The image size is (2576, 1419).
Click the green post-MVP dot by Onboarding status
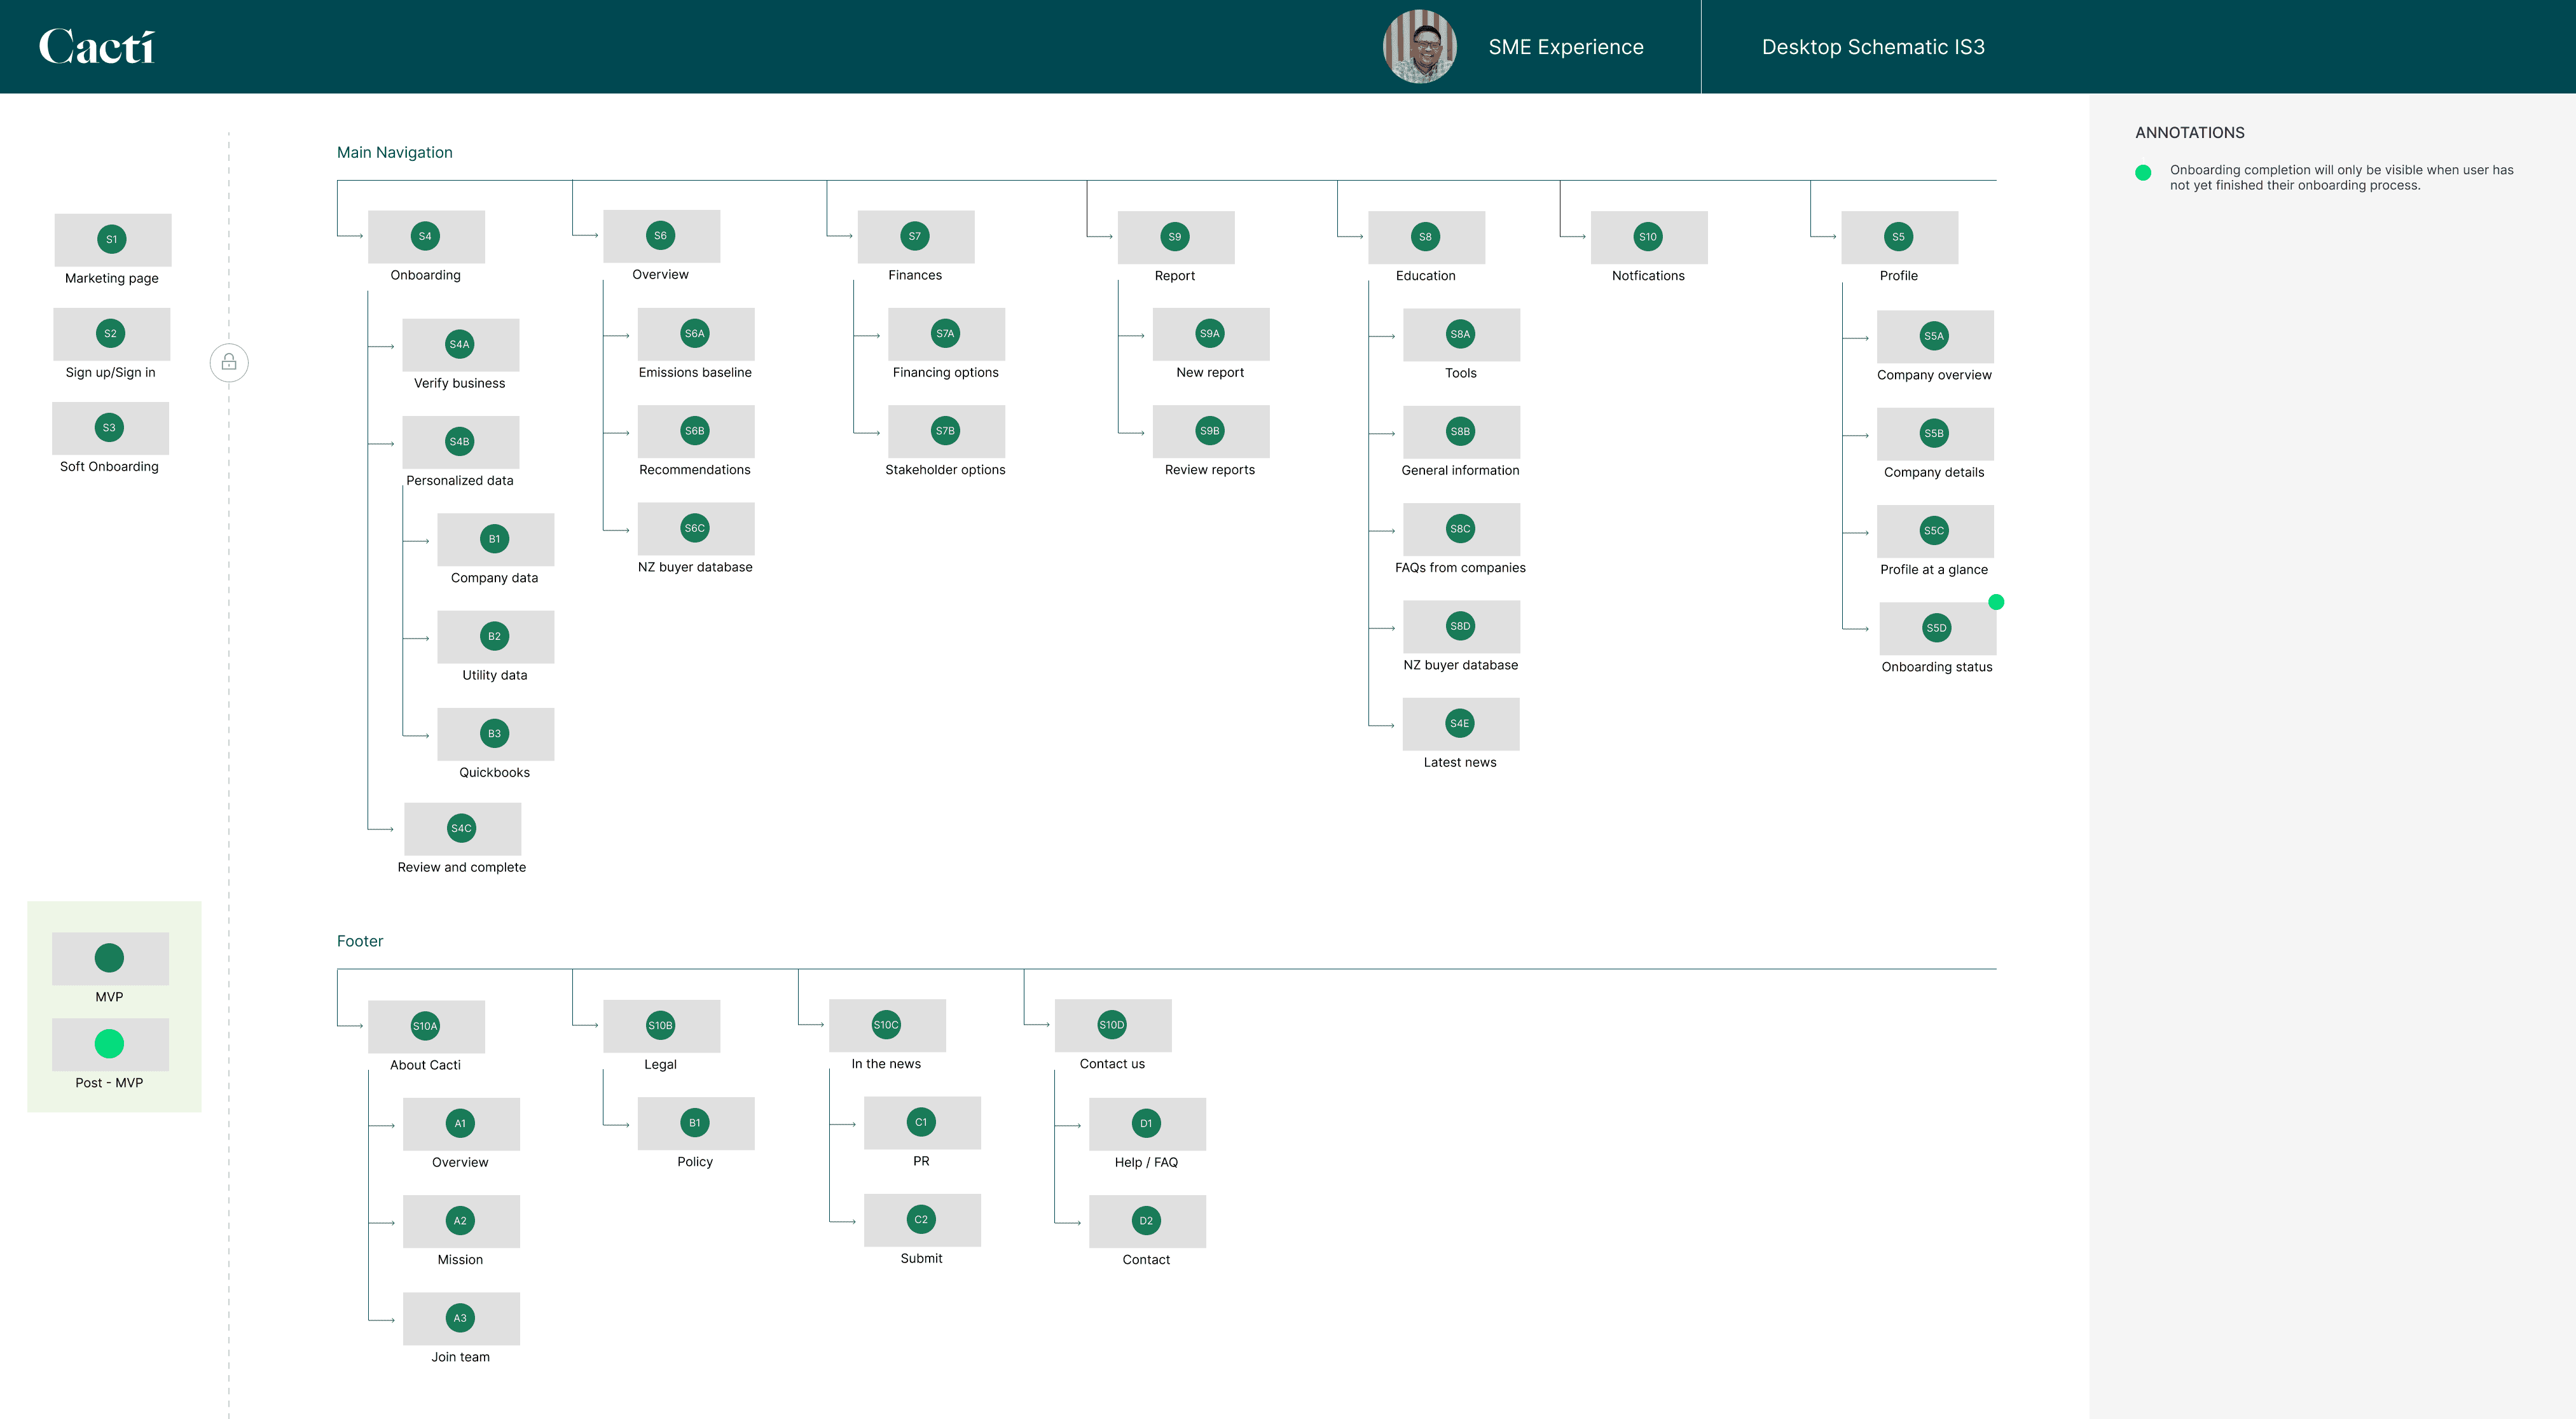[x=1996, y=602]
